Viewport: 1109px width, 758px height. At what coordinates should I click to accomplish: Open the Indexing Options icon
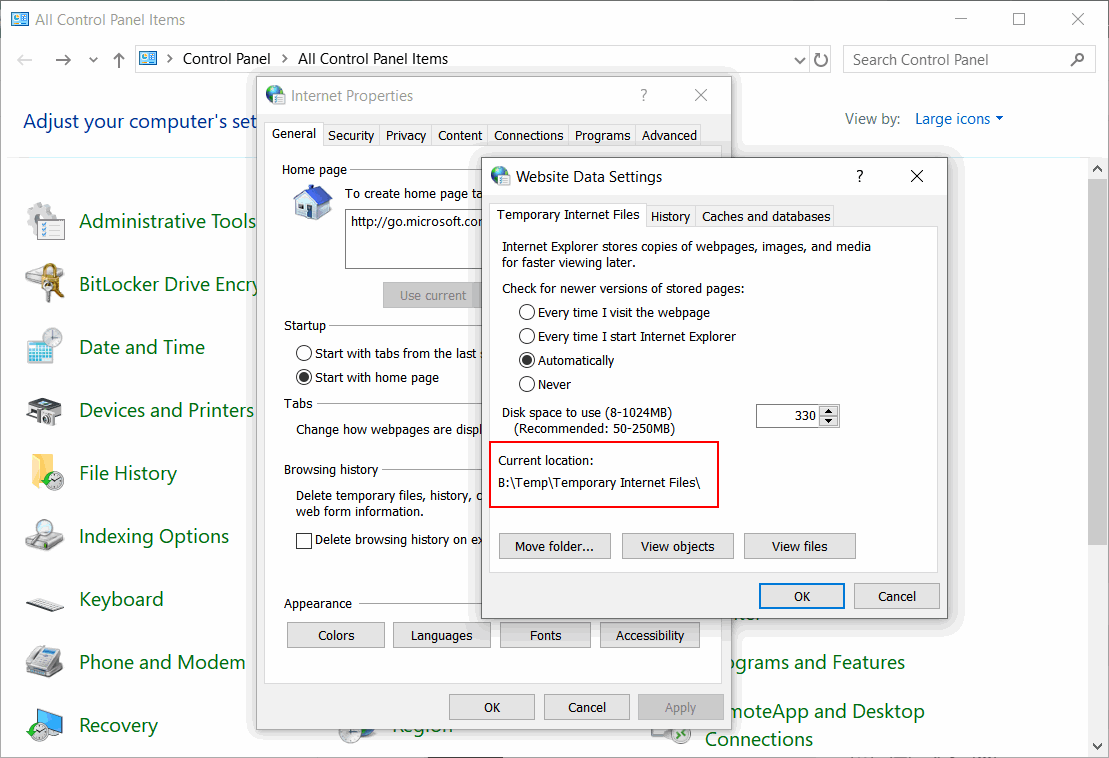46,537
